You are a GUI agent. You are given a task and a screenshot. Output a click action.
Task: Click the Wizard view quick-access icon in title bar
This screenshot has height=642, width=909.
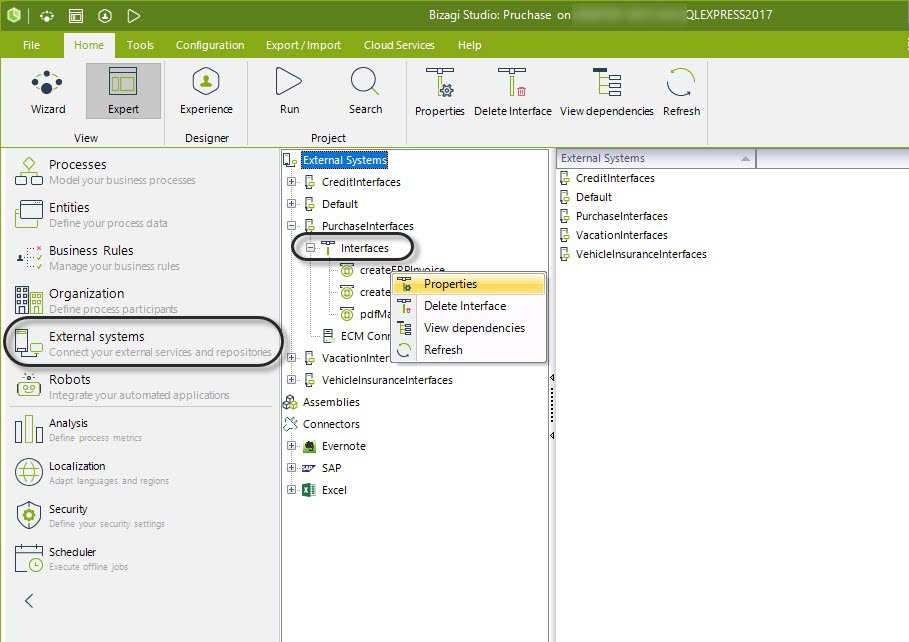click(x=47, y=16)
